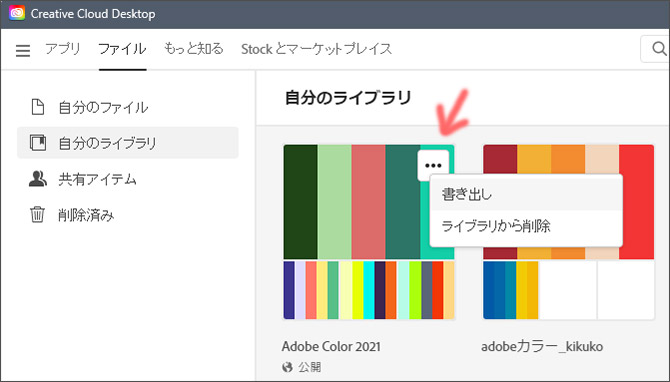Click dark green swatch in Adobe Color 2021
This screenshot has height=382, width=670.
pos(300,202)
